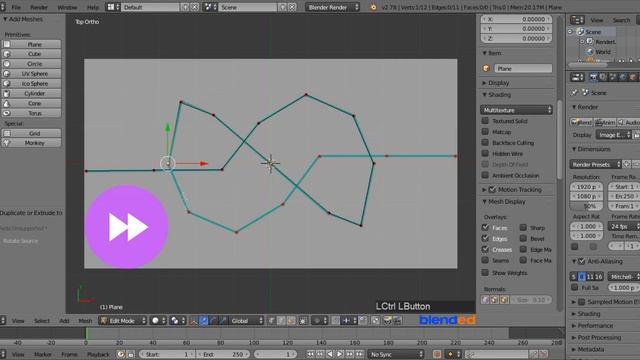Viewport: 640px width, 360px height.
Task: Uncheck the Faces overlay checkbox
Action: (485, 227)
